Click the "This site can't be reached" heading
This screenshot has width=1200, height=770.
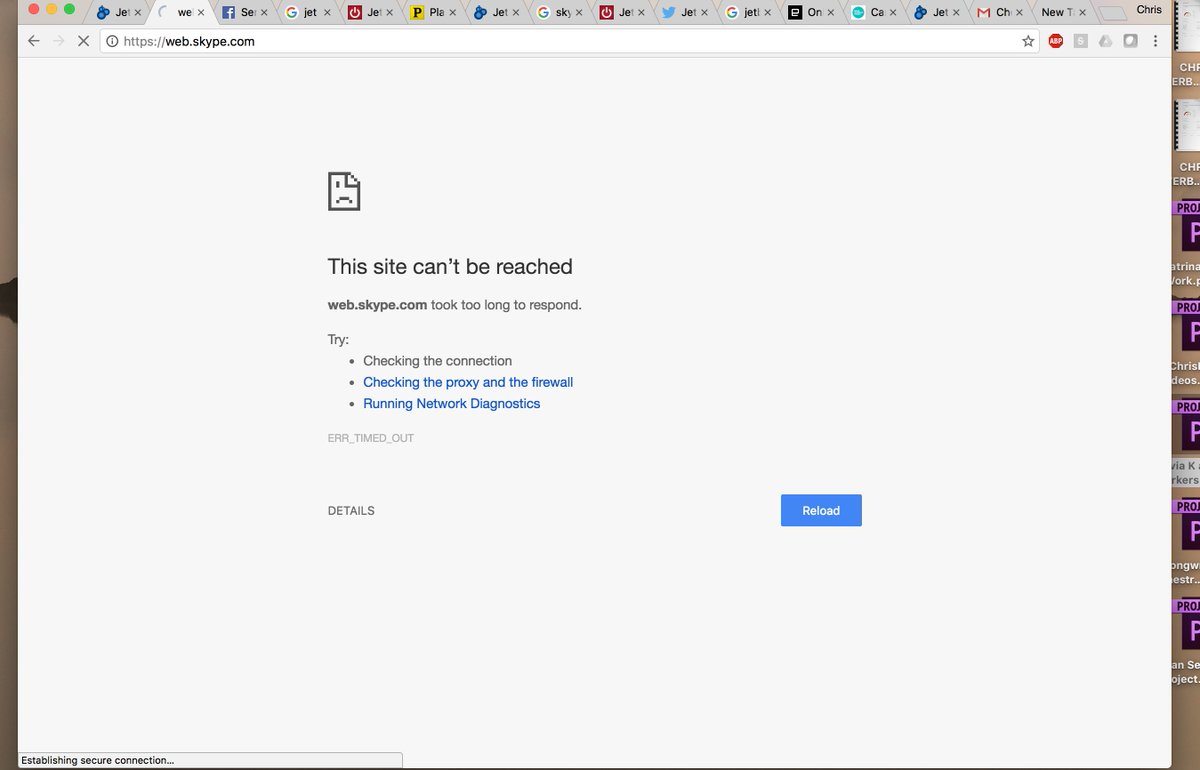pyautogui.click(x=450, y=267)
